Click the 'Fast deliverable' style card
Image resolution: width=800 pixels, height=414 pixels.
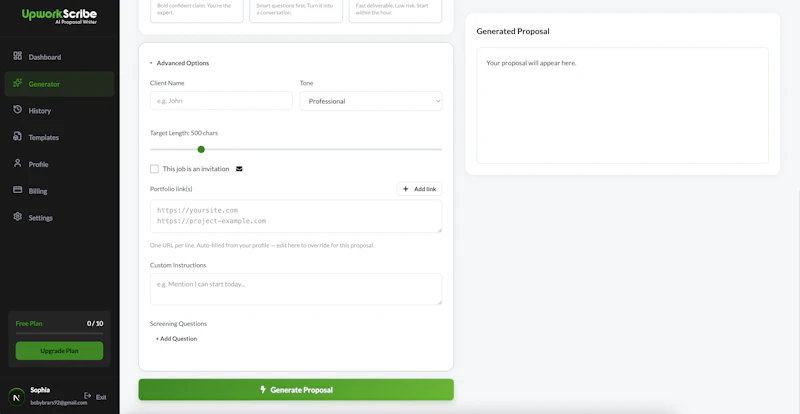[x=395, y=10]
